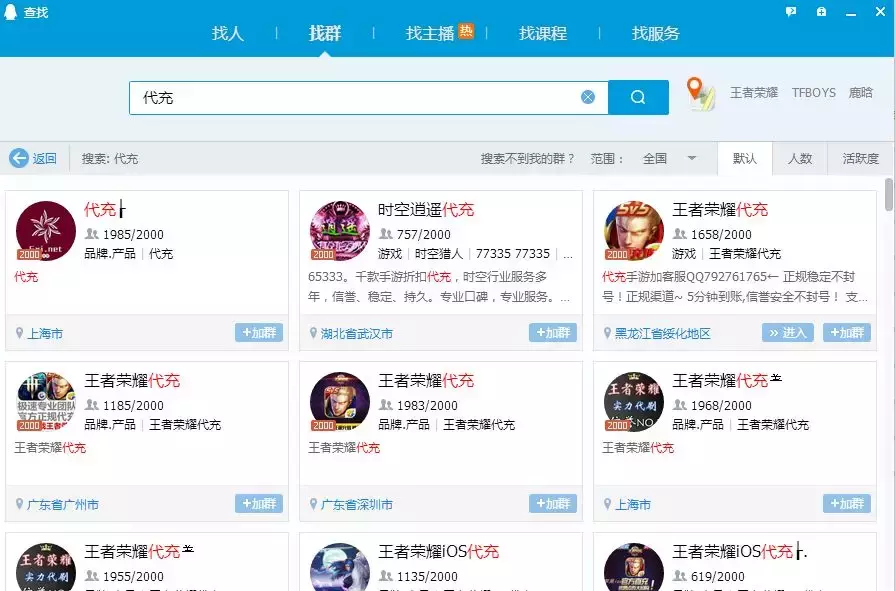Click the first group's avatar thumbnail
This screenshot has width=895, height=591.
(x=45, y=230)
